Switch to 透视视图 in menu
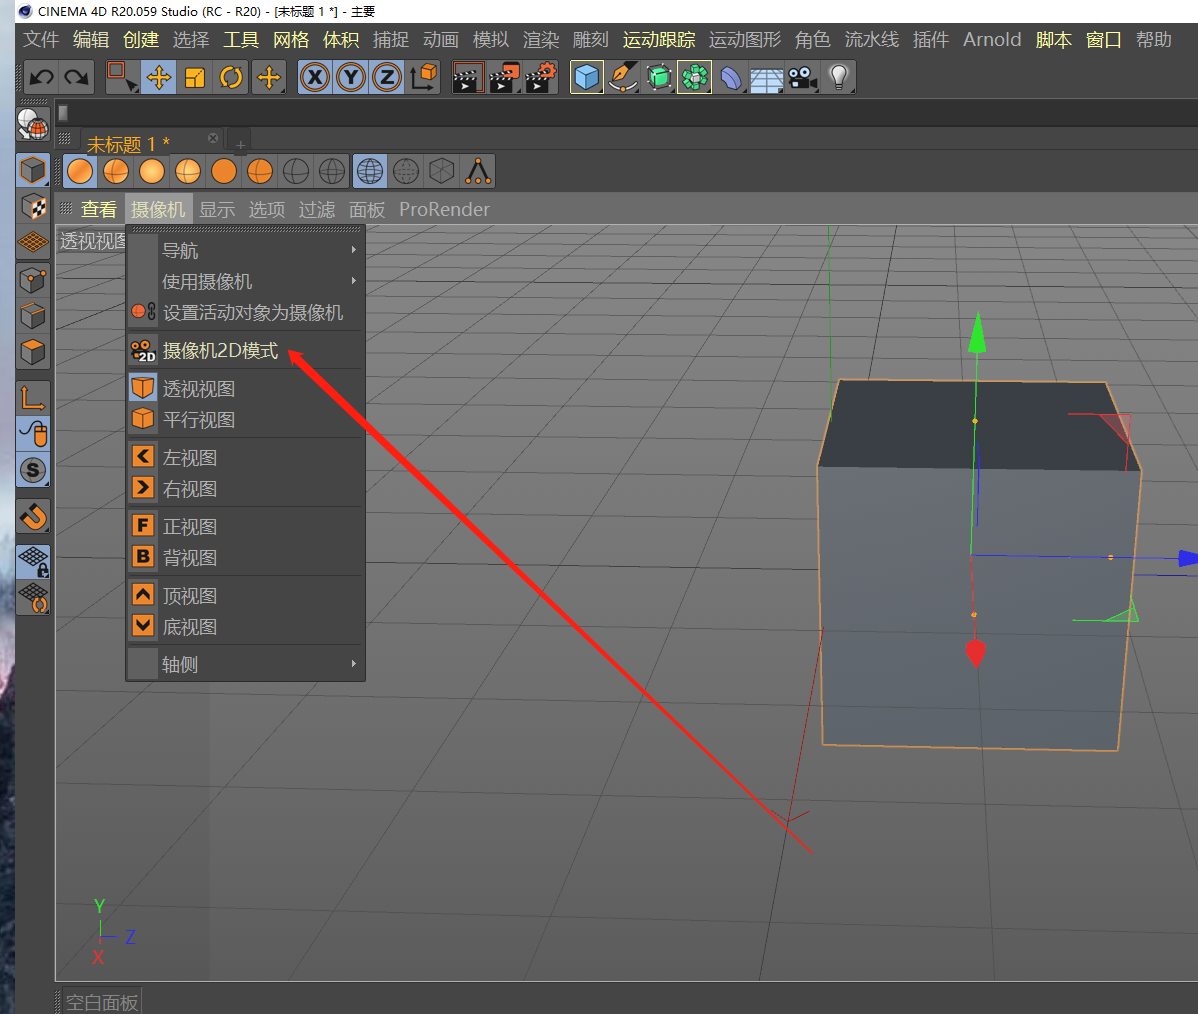 coord(245,388)
